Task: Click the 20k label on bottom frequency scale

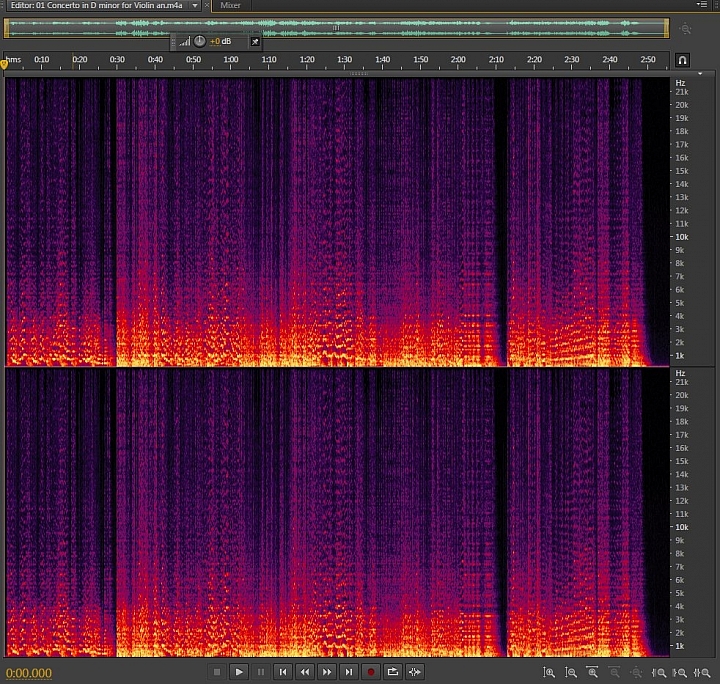Action: [681, 395]
